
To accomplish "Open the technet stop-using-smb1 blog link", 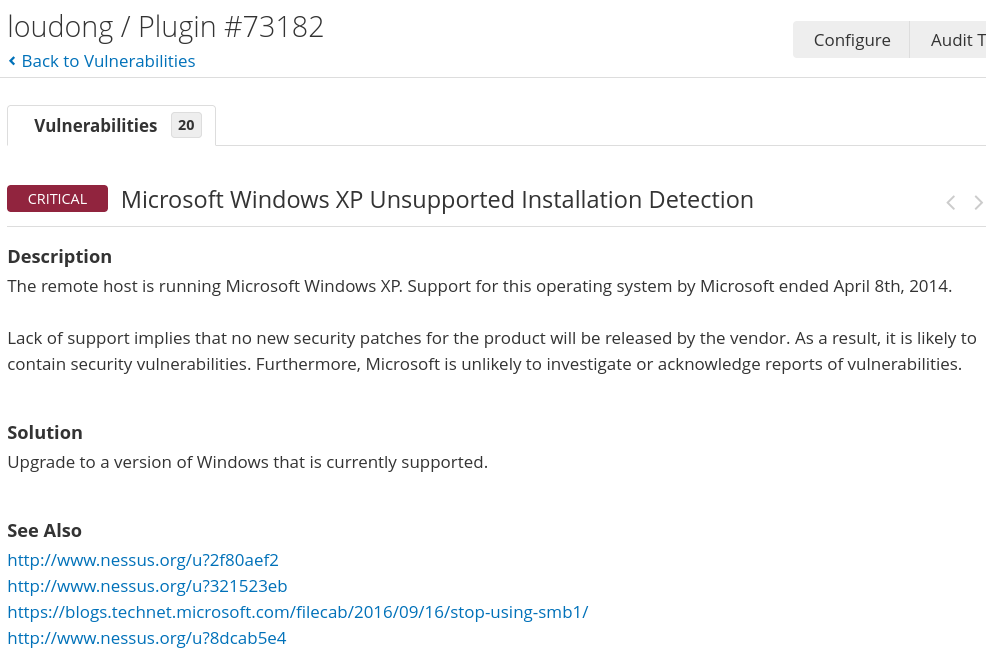I will pos(297,612).
